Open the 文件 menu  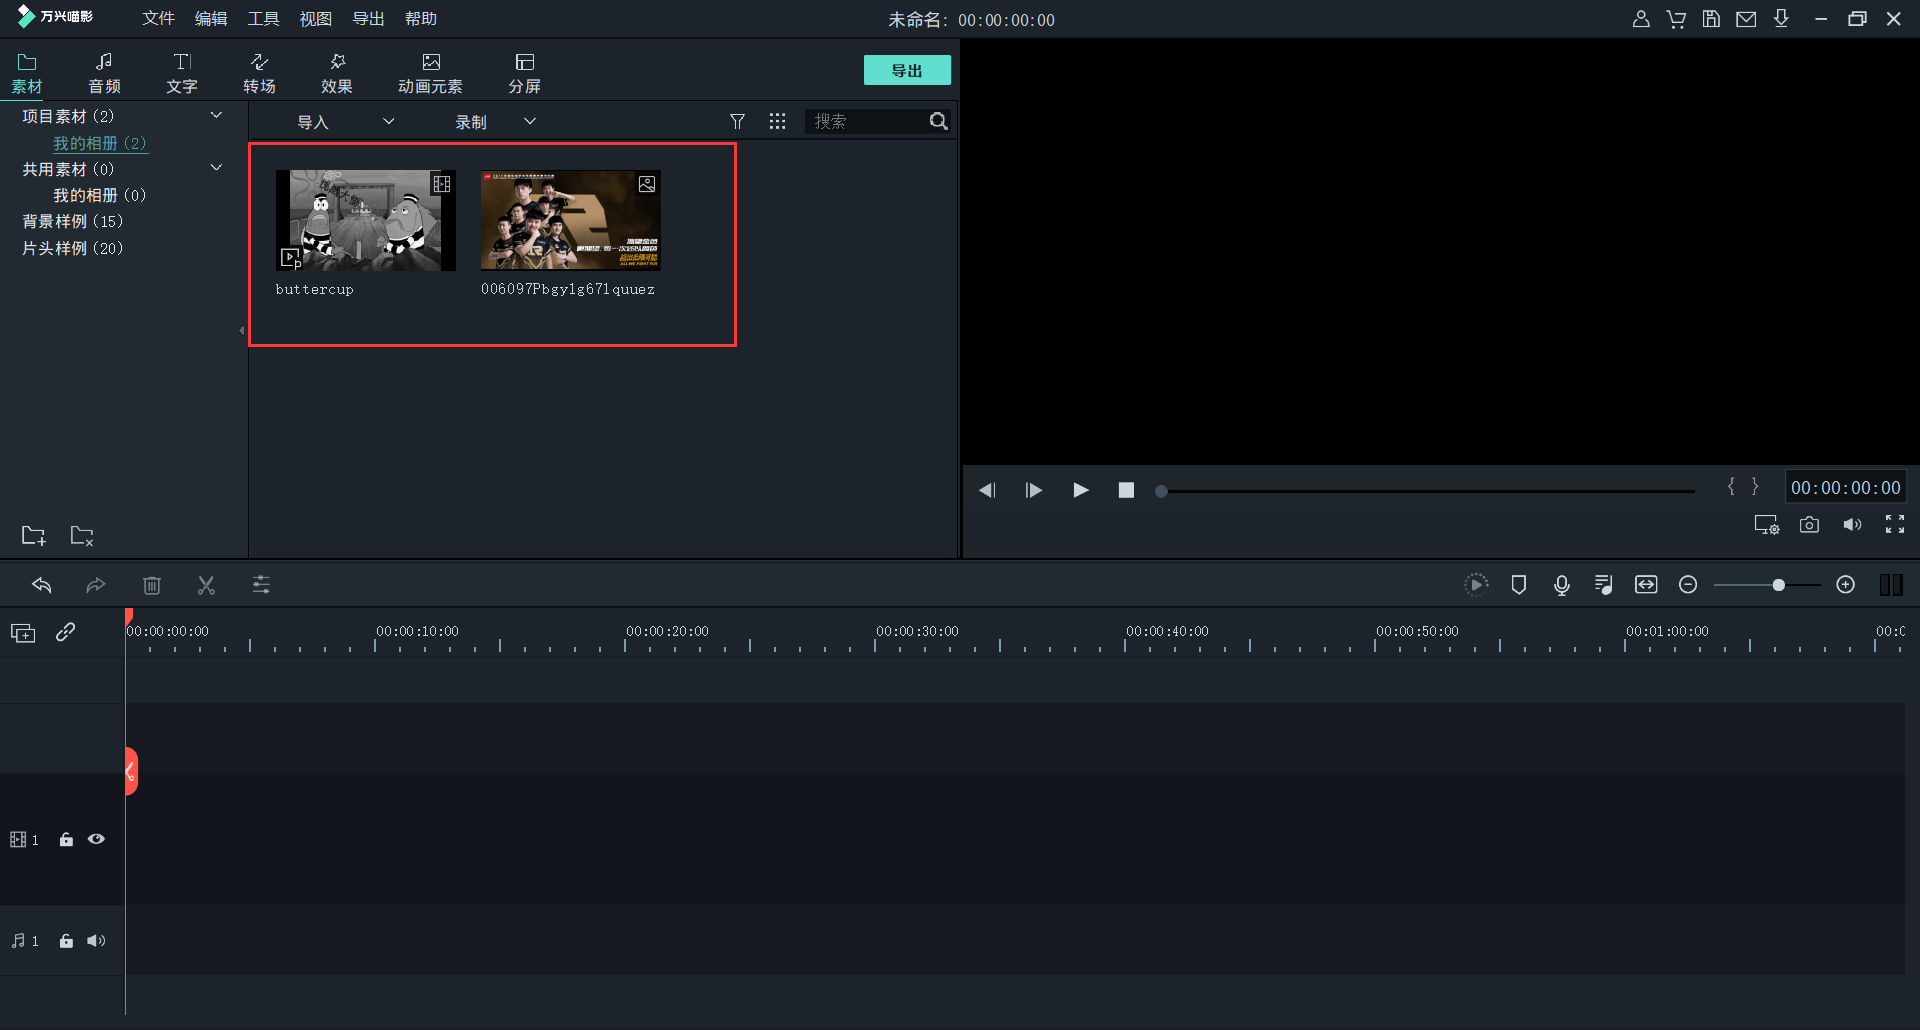158,19
